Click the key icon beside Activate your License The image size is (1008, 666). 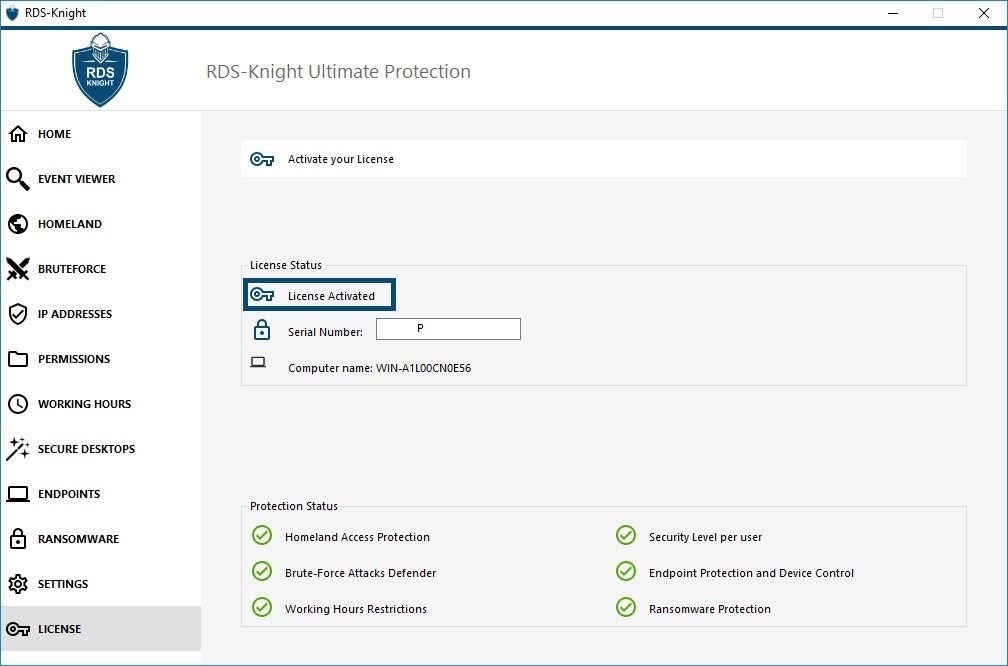point(262,159)
